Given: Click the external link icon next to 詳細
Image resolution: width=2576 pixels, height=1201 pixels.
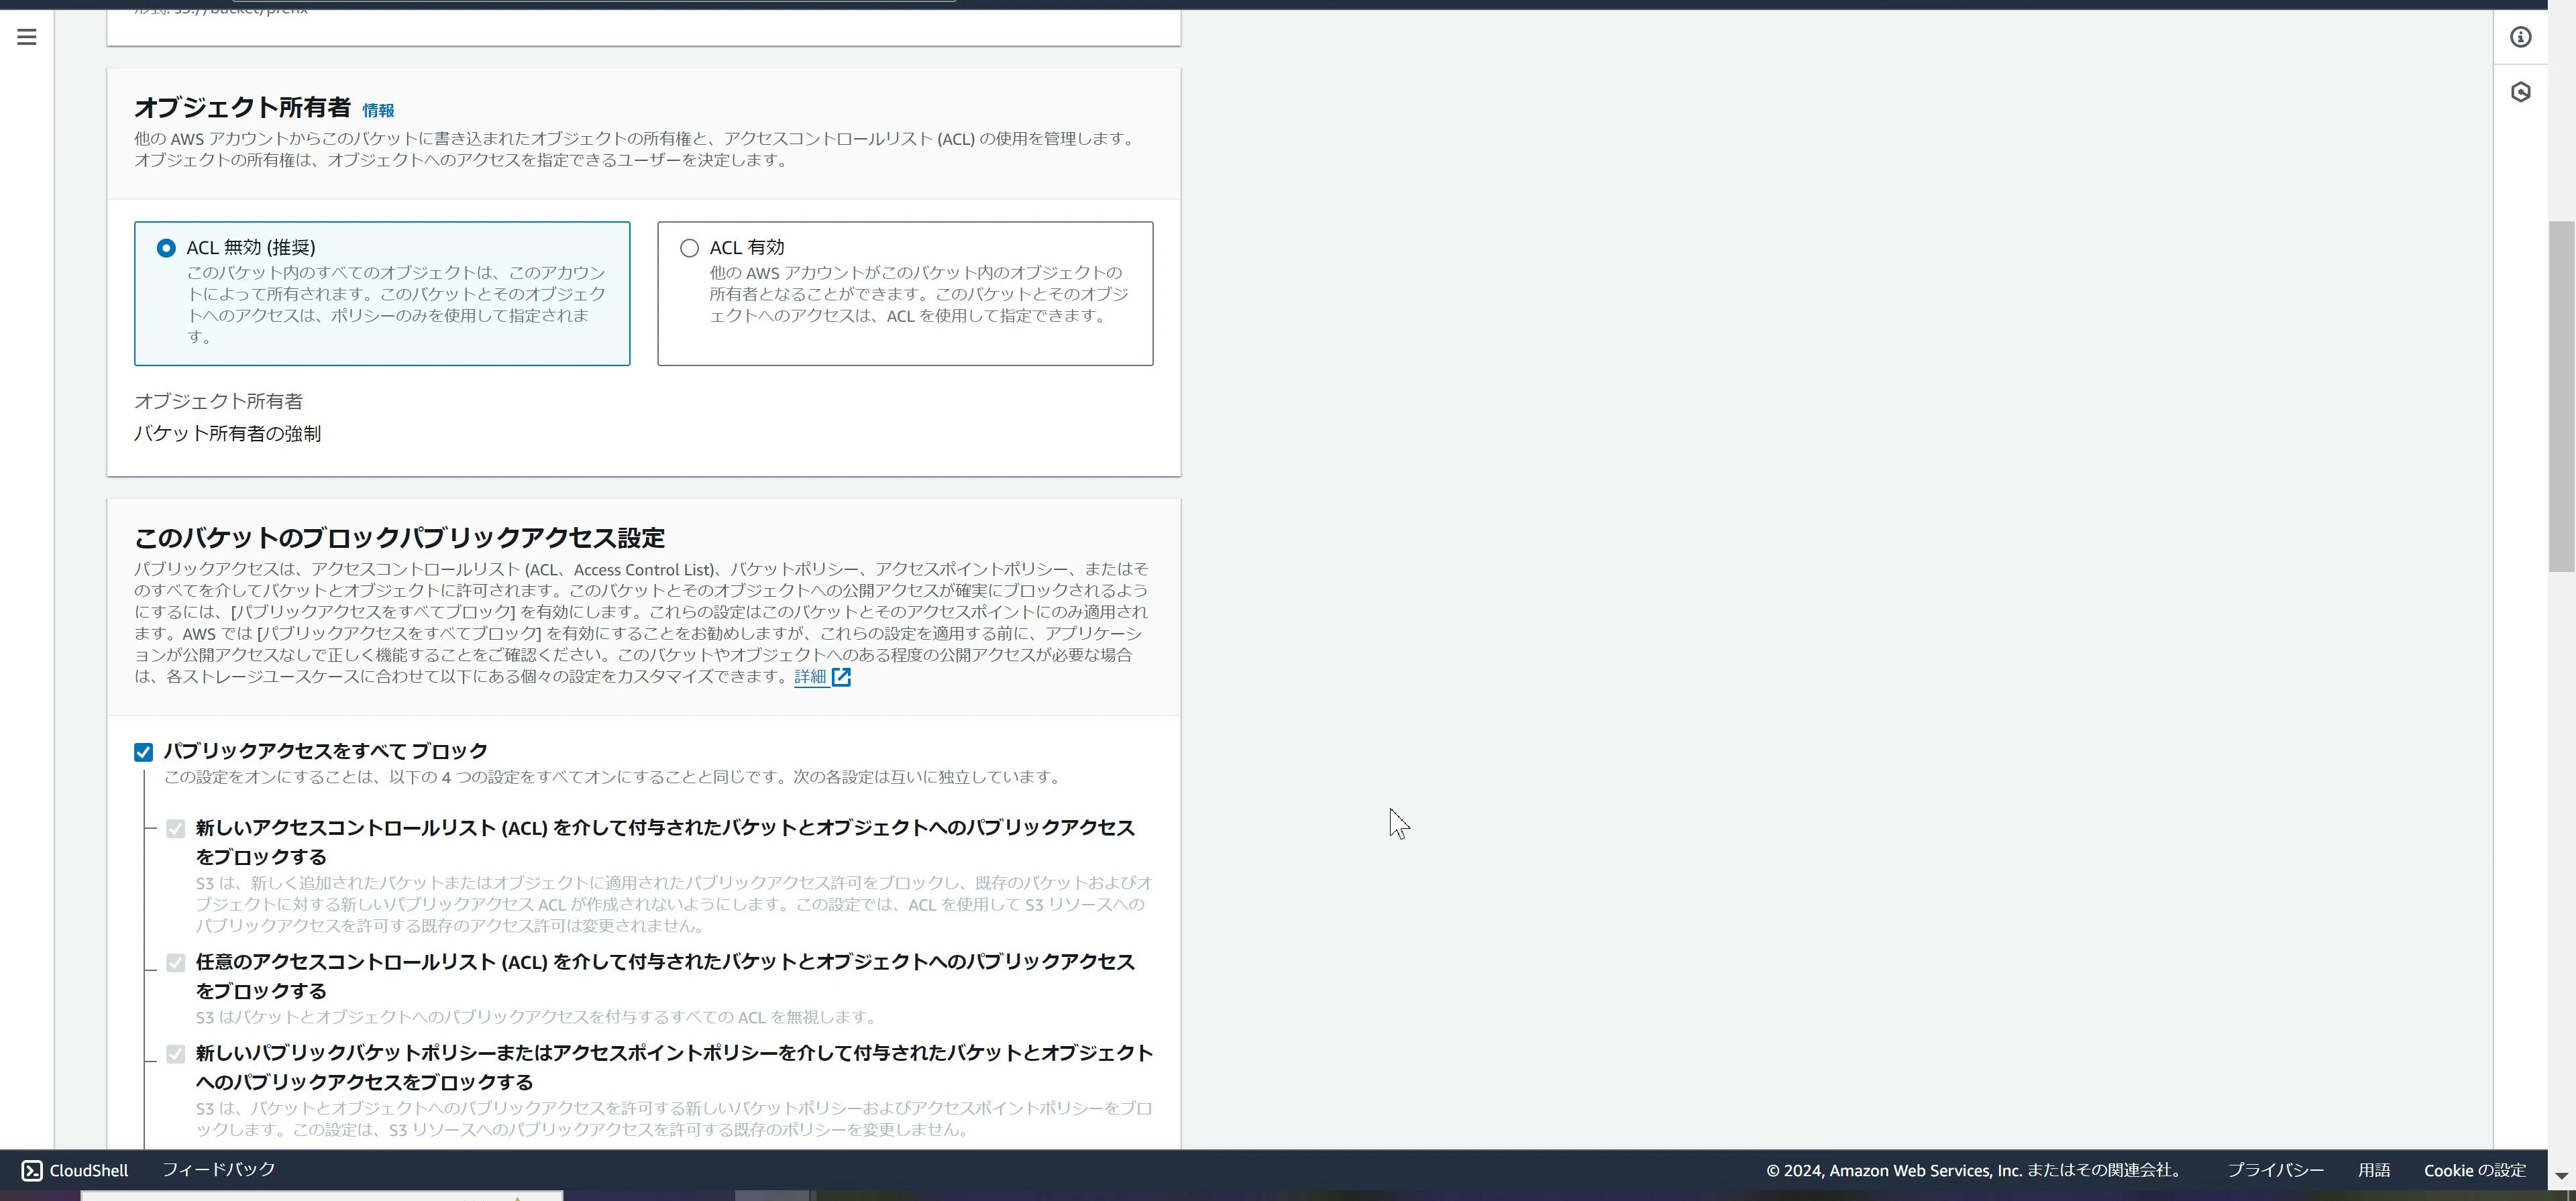Looking at the screenshot, I should (841, 677).
